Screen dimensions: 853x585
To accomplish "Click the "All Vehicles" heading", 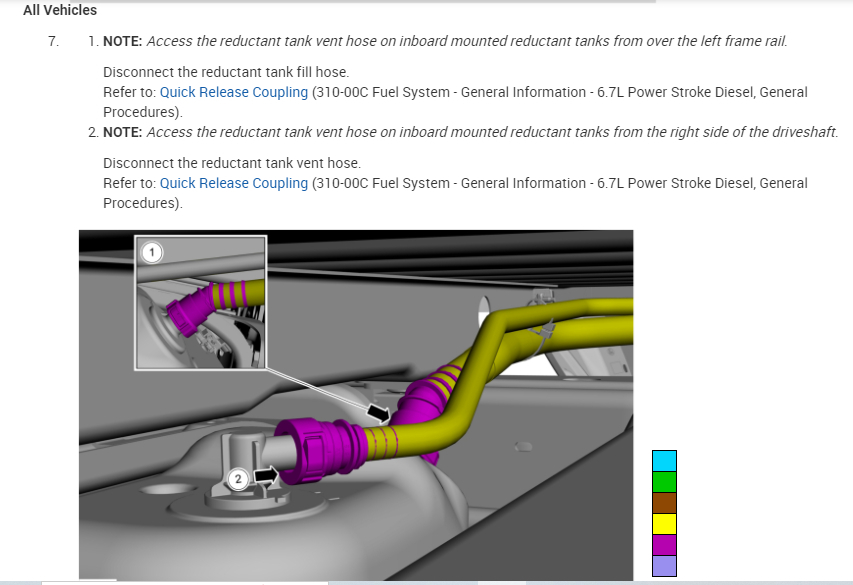I will [x=60, y=10].
